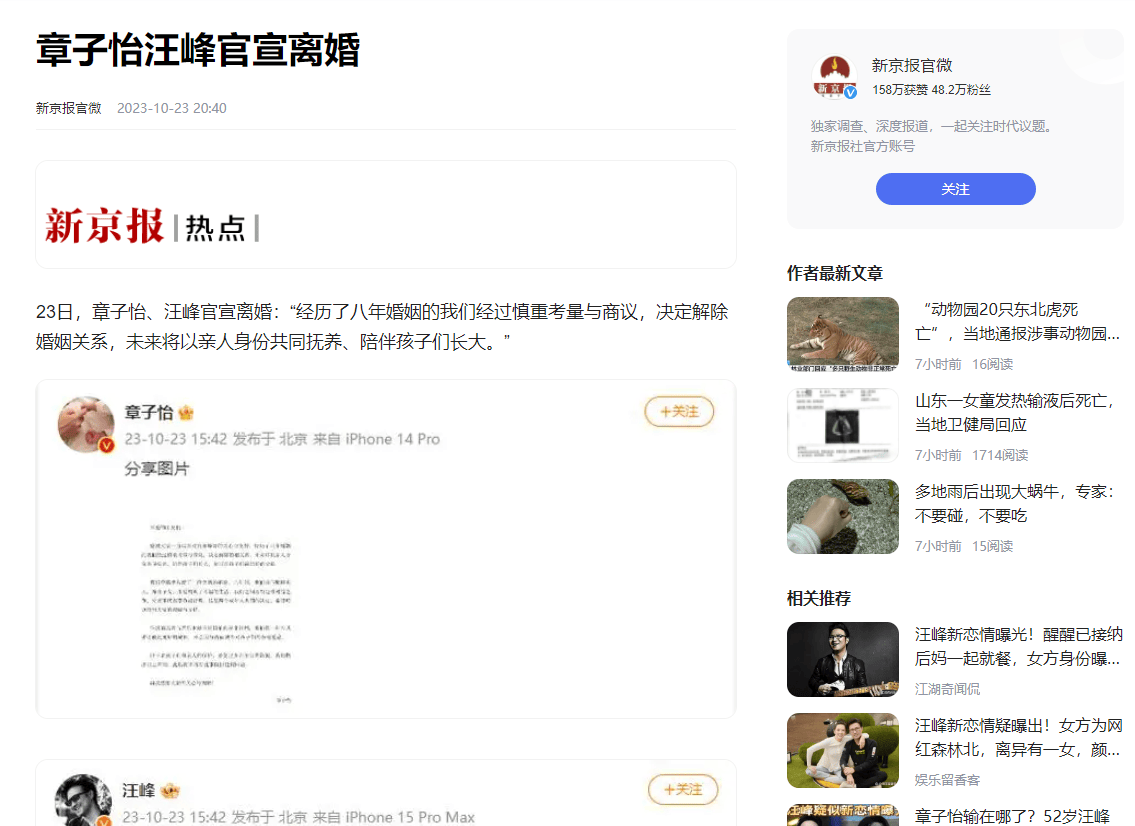Click the publish time 2023-10-23 20:40

pos(172,108)
